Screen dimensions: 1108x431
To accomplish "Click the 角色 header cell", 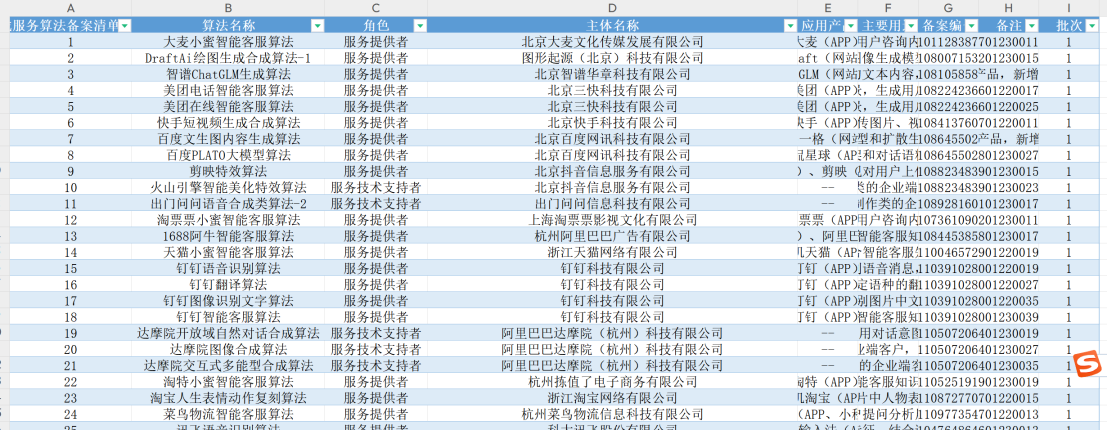I will coord(376,25).
